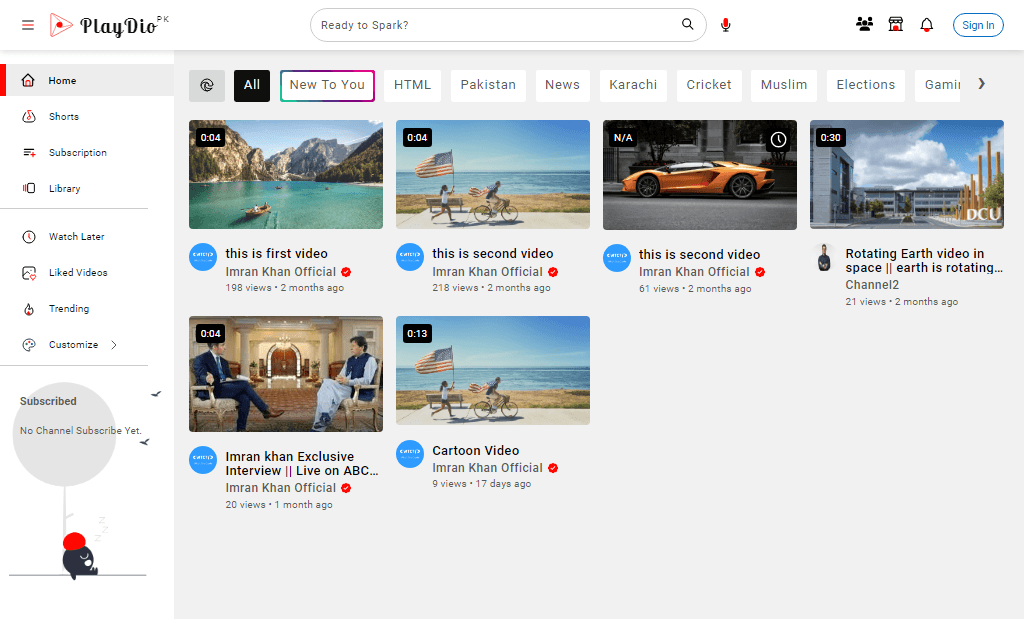Screen dimensions: 1024x619
Task: Click channel avatar beside interview video
Action: click(x=203, y=460)
